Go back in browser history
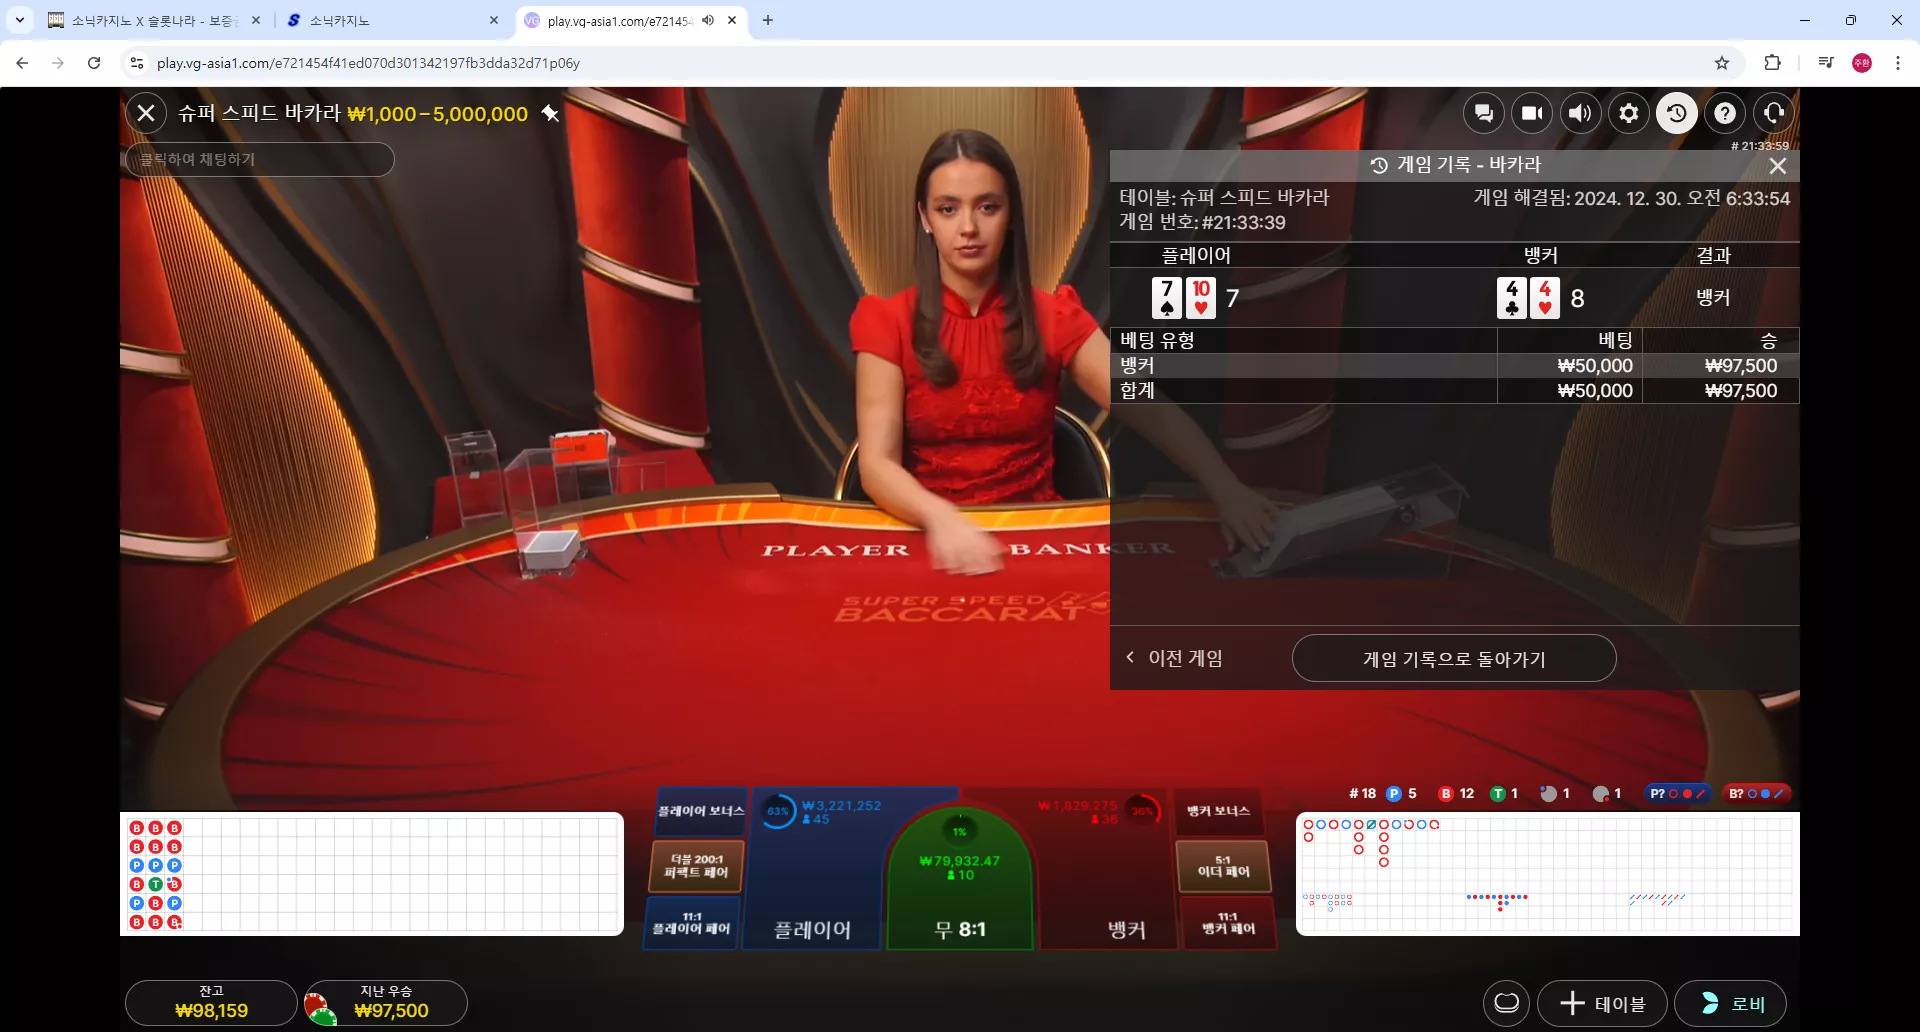Screen dimensions: 1920x1032 [22, 63]
